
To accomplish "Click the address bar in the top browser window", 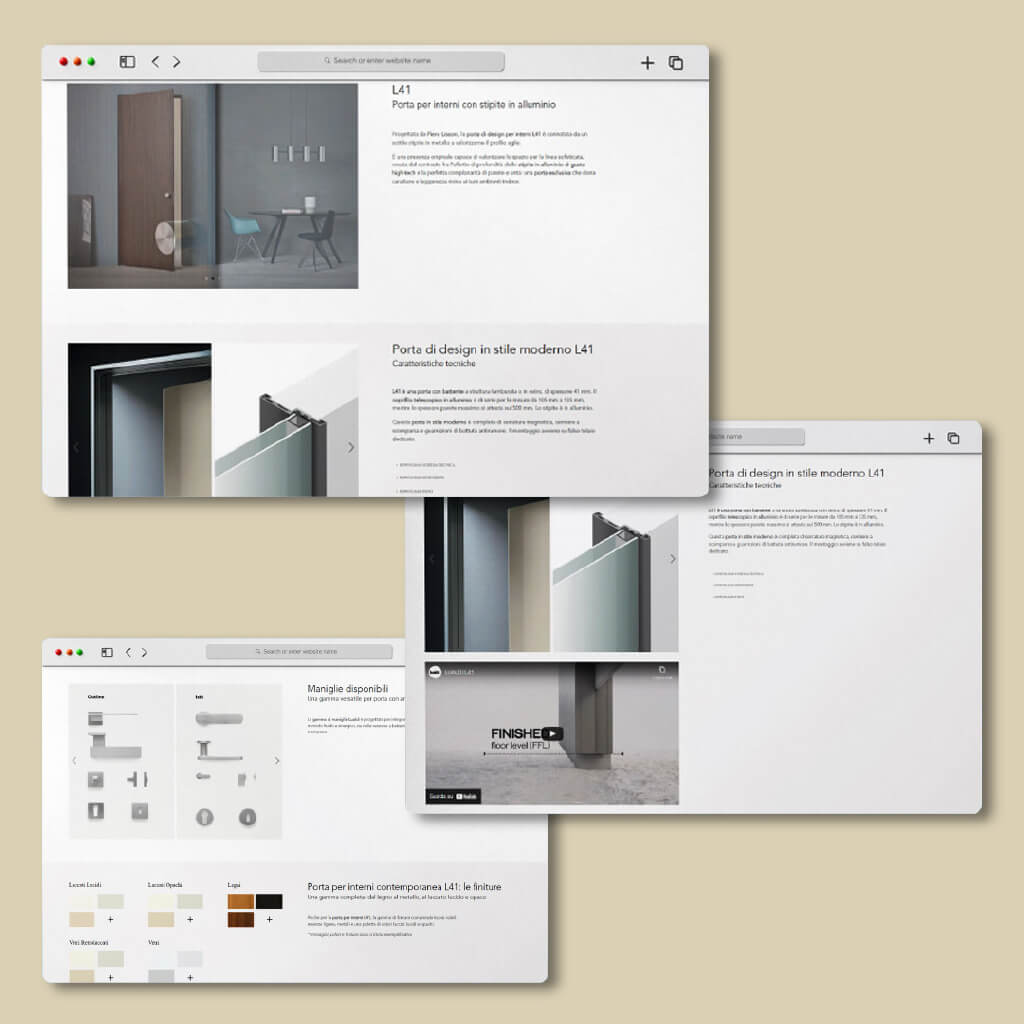I will coord(381,61).
